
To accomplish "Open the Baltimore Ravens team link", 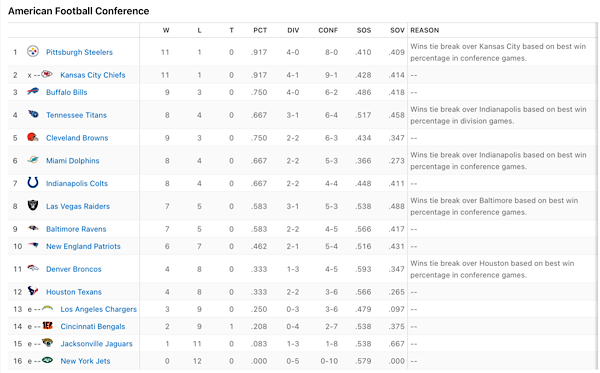I will 76,229.
